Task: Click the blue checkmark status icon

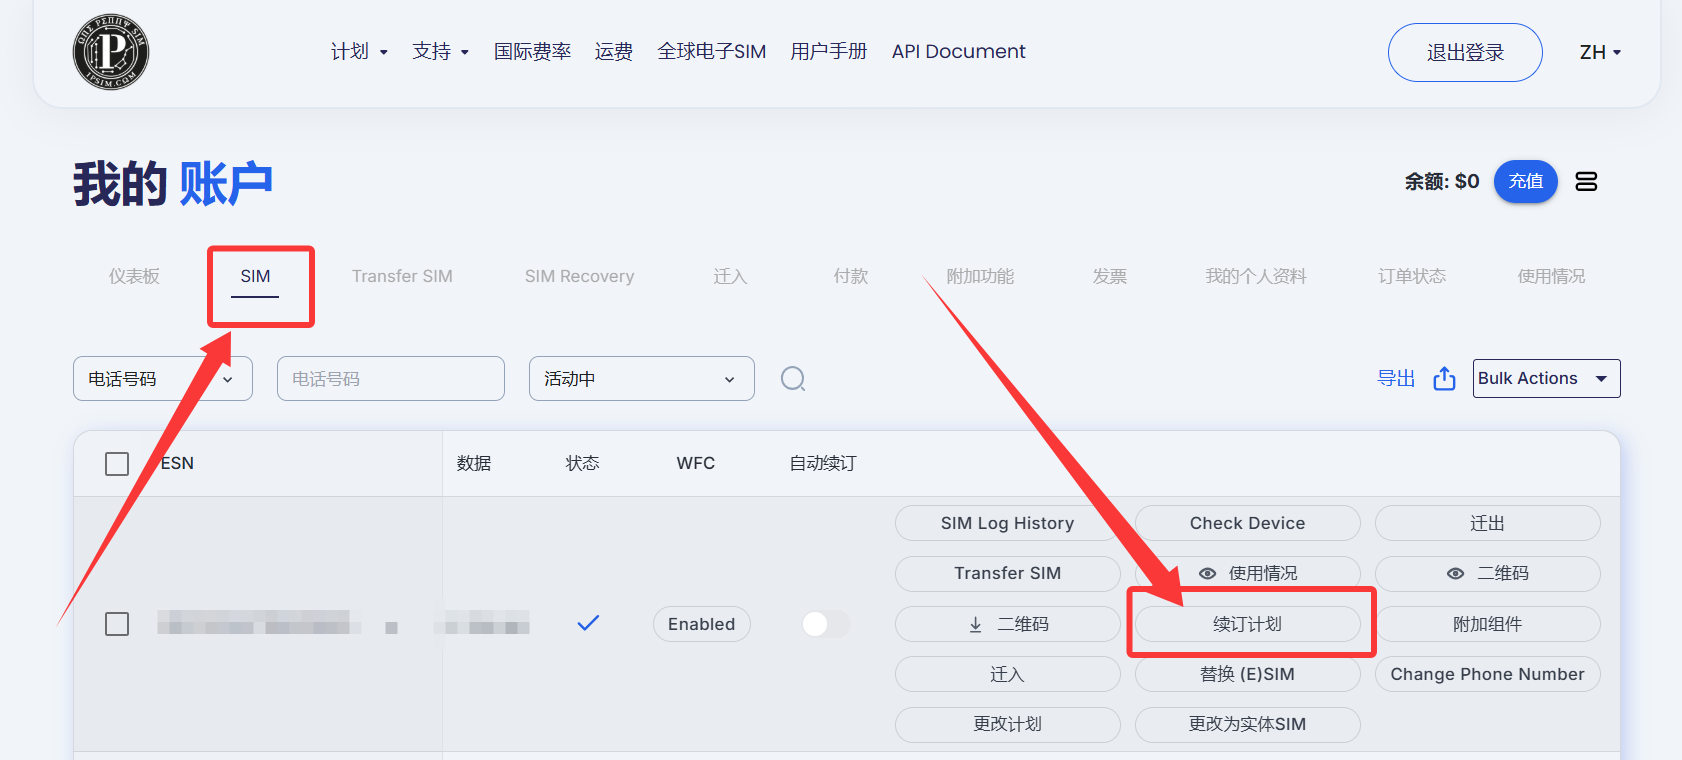Action: (x=588, y=623)
